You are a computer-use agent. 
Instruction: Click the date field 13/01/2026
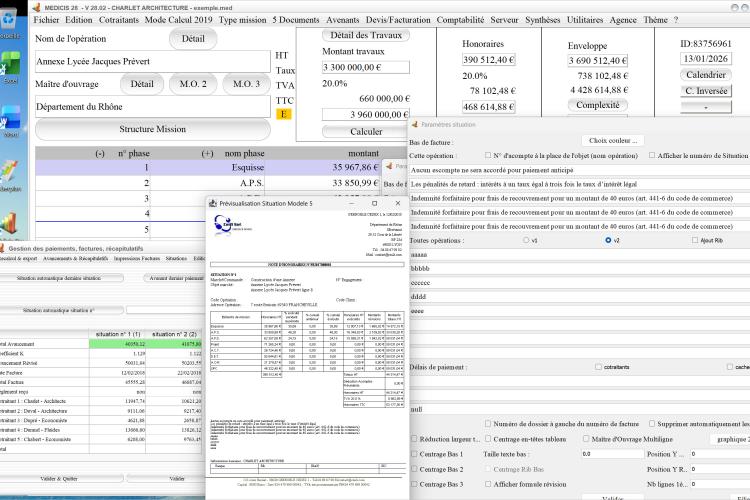click(706, 59)
